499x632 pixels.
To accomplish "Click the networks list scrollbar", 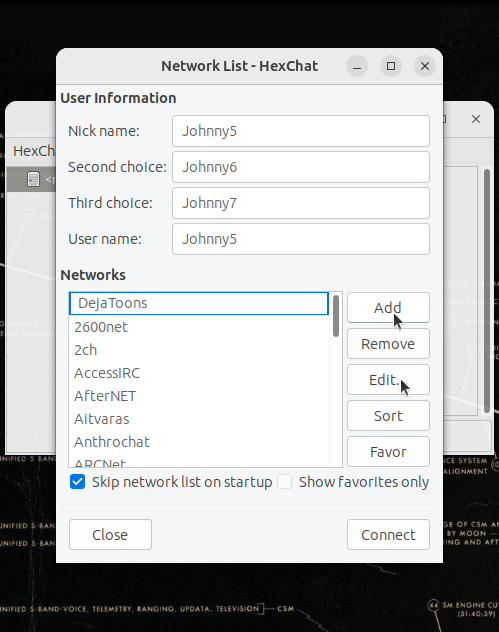I will click(336, 316).
